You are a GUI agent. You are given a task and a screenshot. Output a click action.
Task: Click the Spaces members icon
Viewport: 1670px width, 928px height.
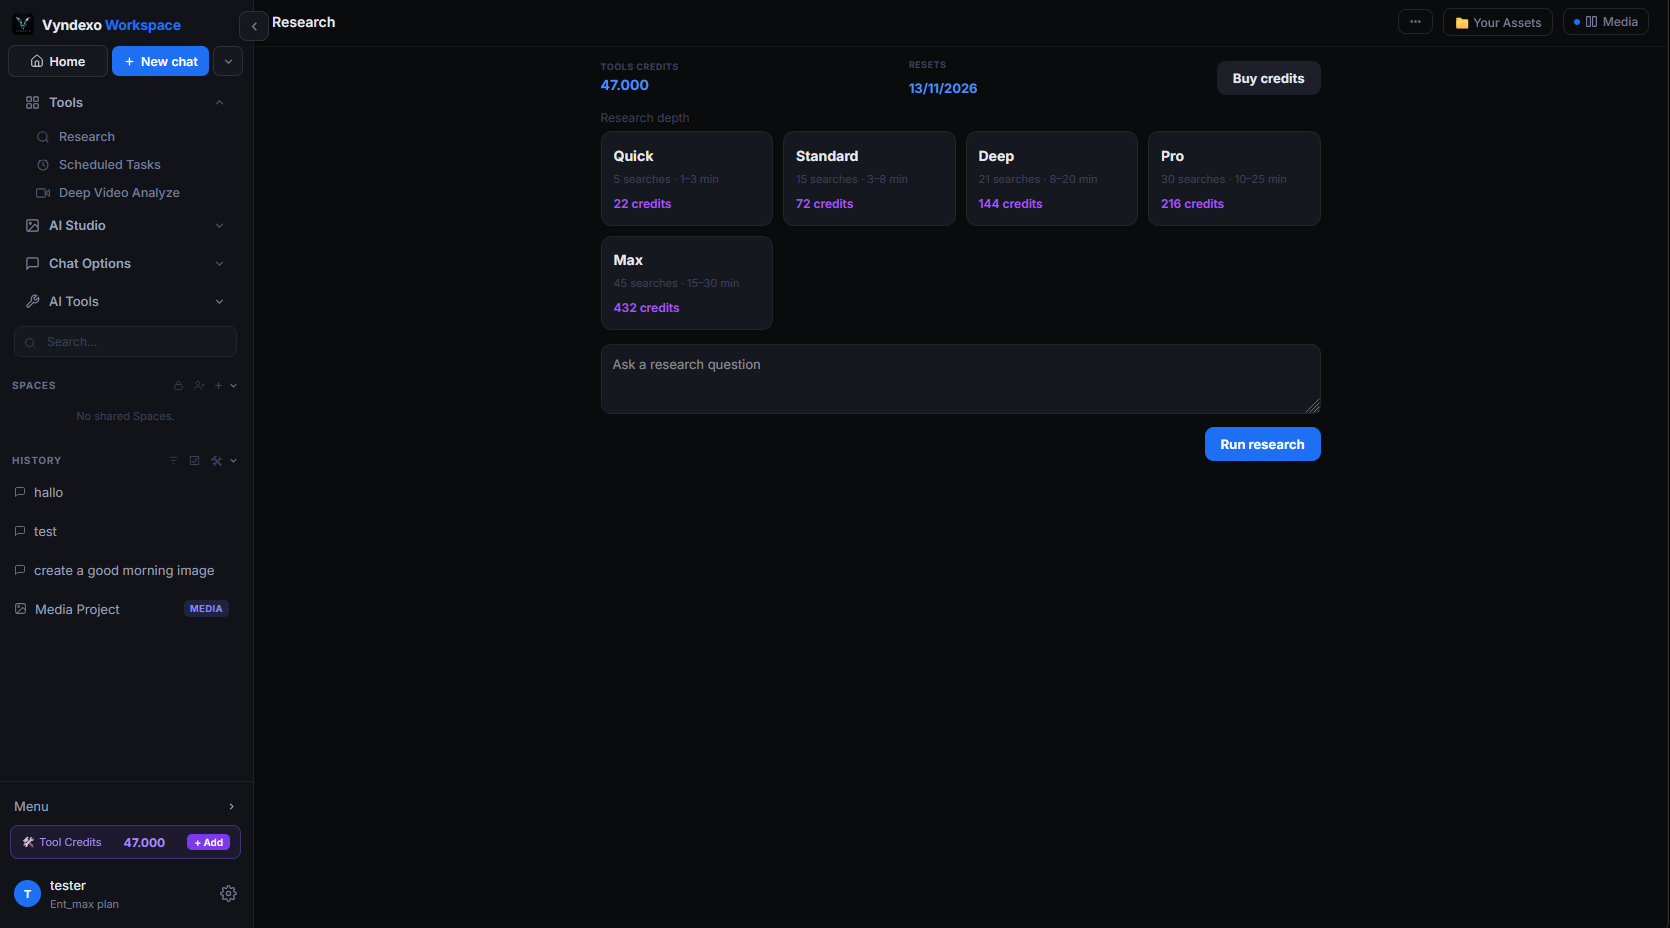[199, 386]
